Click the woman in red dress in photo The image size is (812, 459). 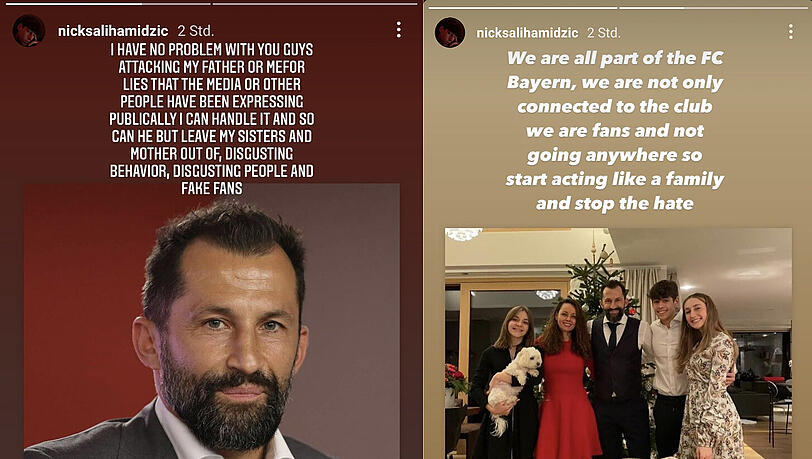tap(566, 381)
